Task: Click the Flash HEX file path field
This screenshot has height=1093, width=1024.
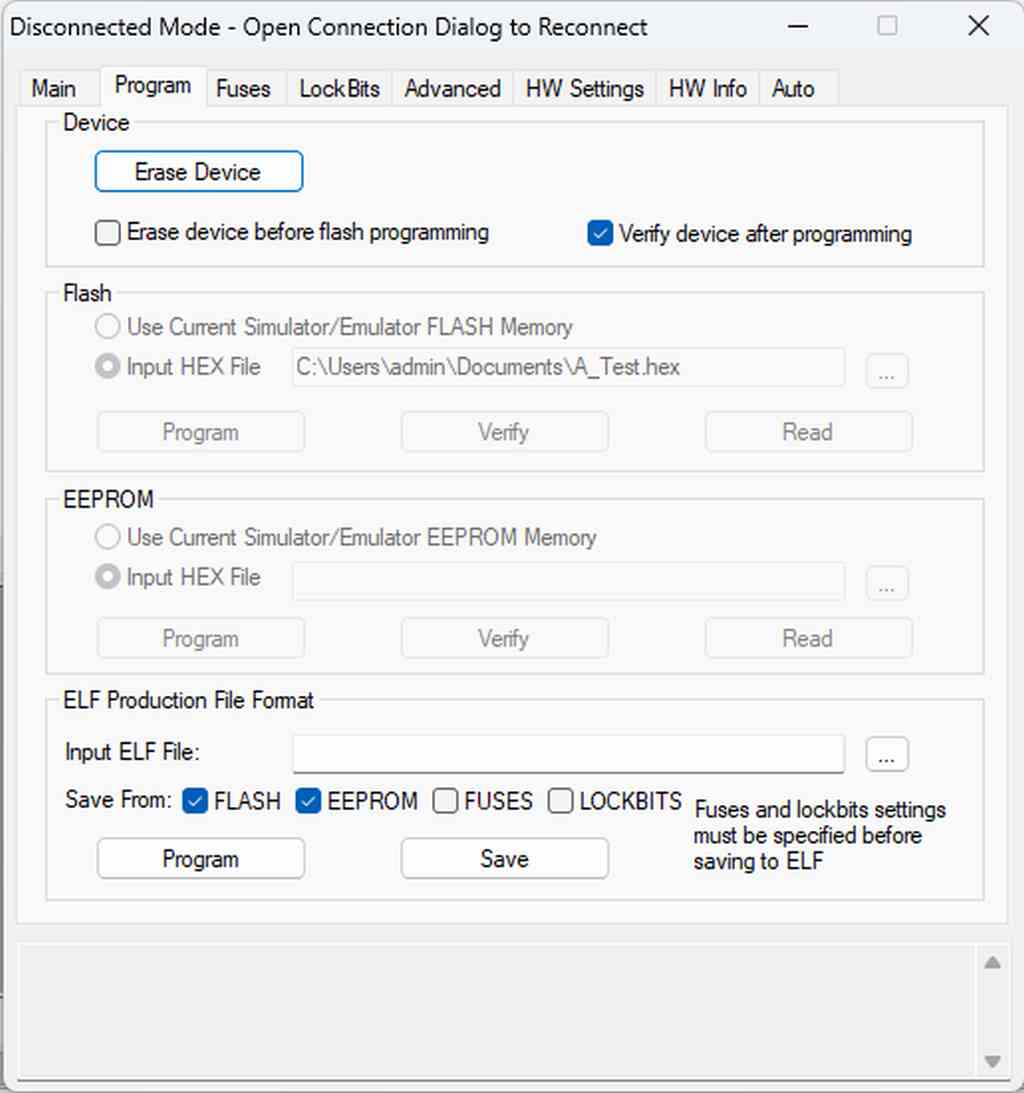Action: click(x=568, y=367)
